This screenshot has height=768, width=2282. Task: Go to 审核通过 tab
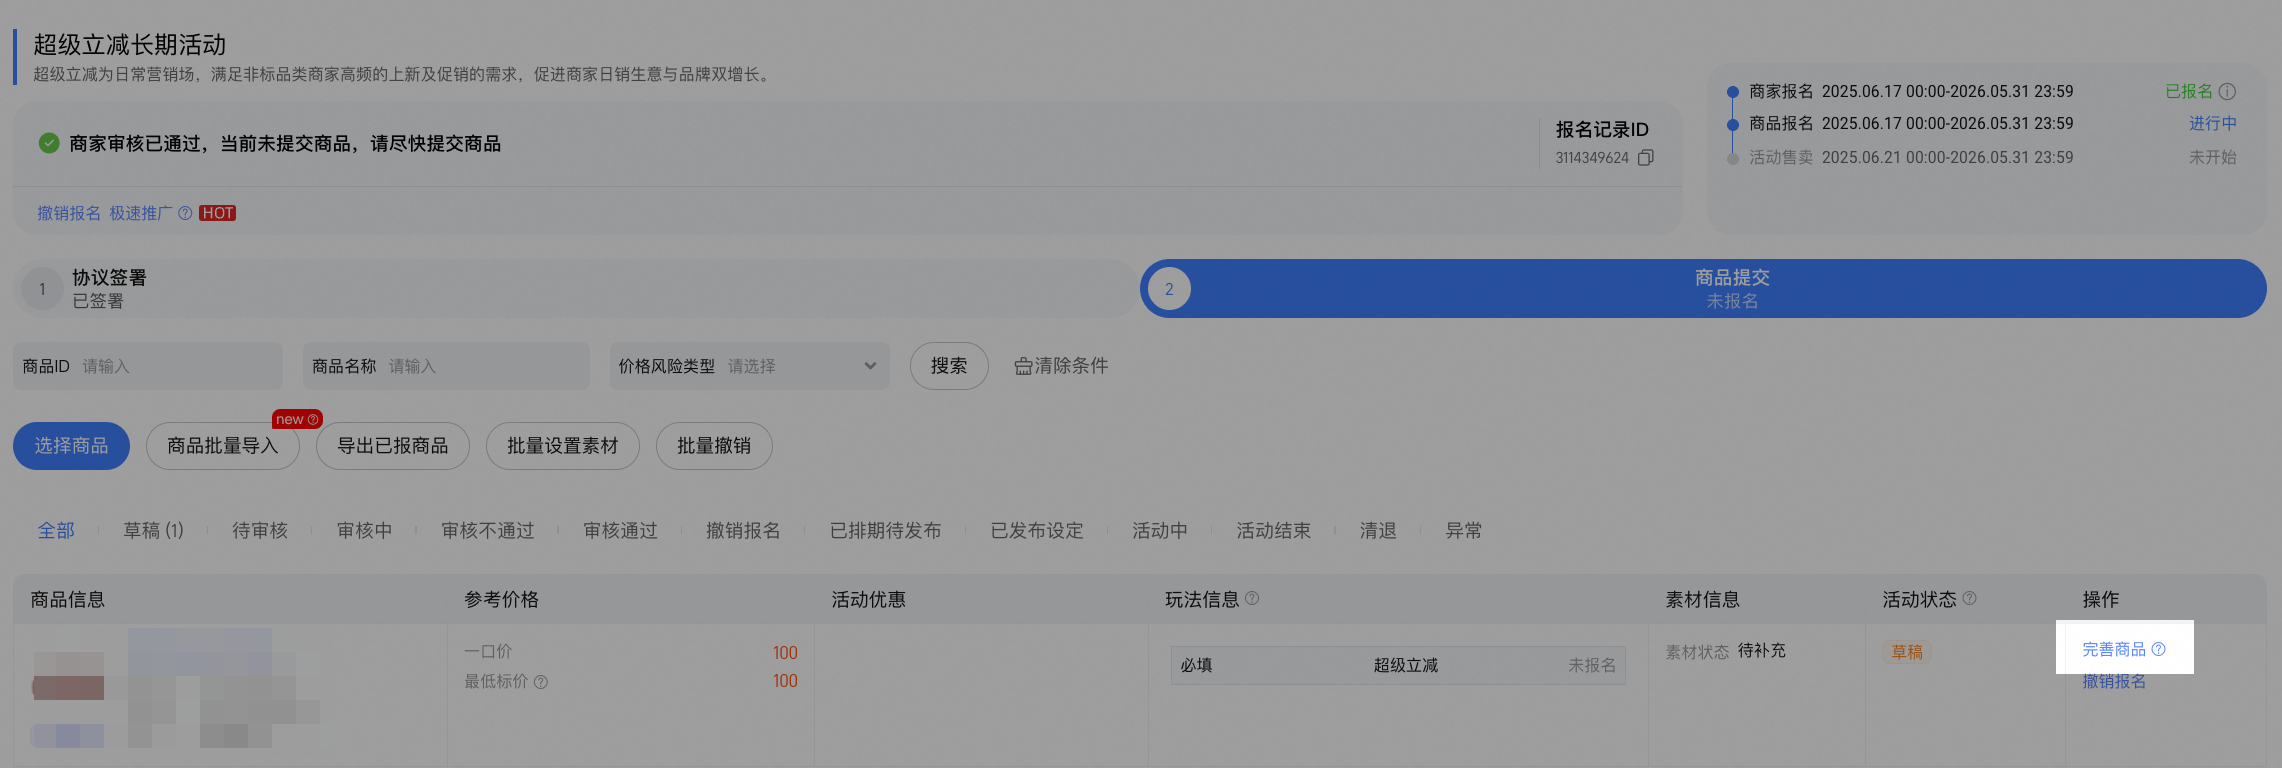[620, 530]
